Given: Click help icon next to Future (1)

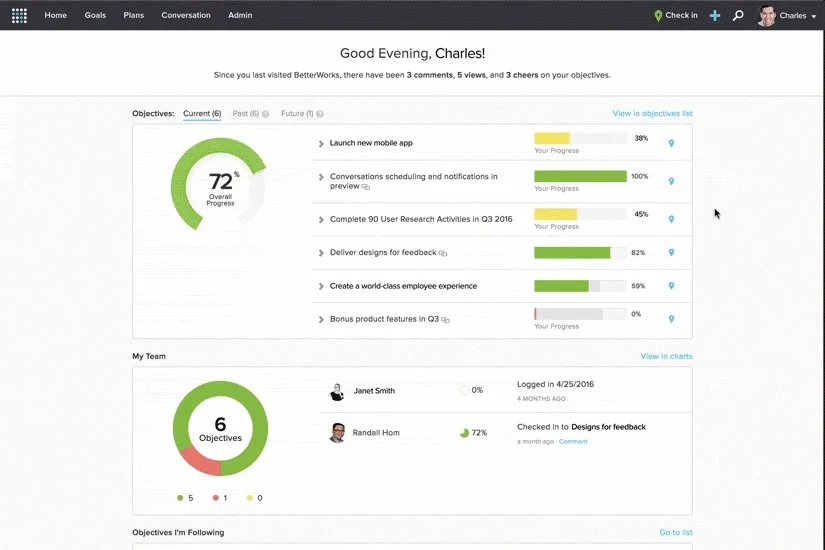Looking at the screenshot, I should point(319,114).
